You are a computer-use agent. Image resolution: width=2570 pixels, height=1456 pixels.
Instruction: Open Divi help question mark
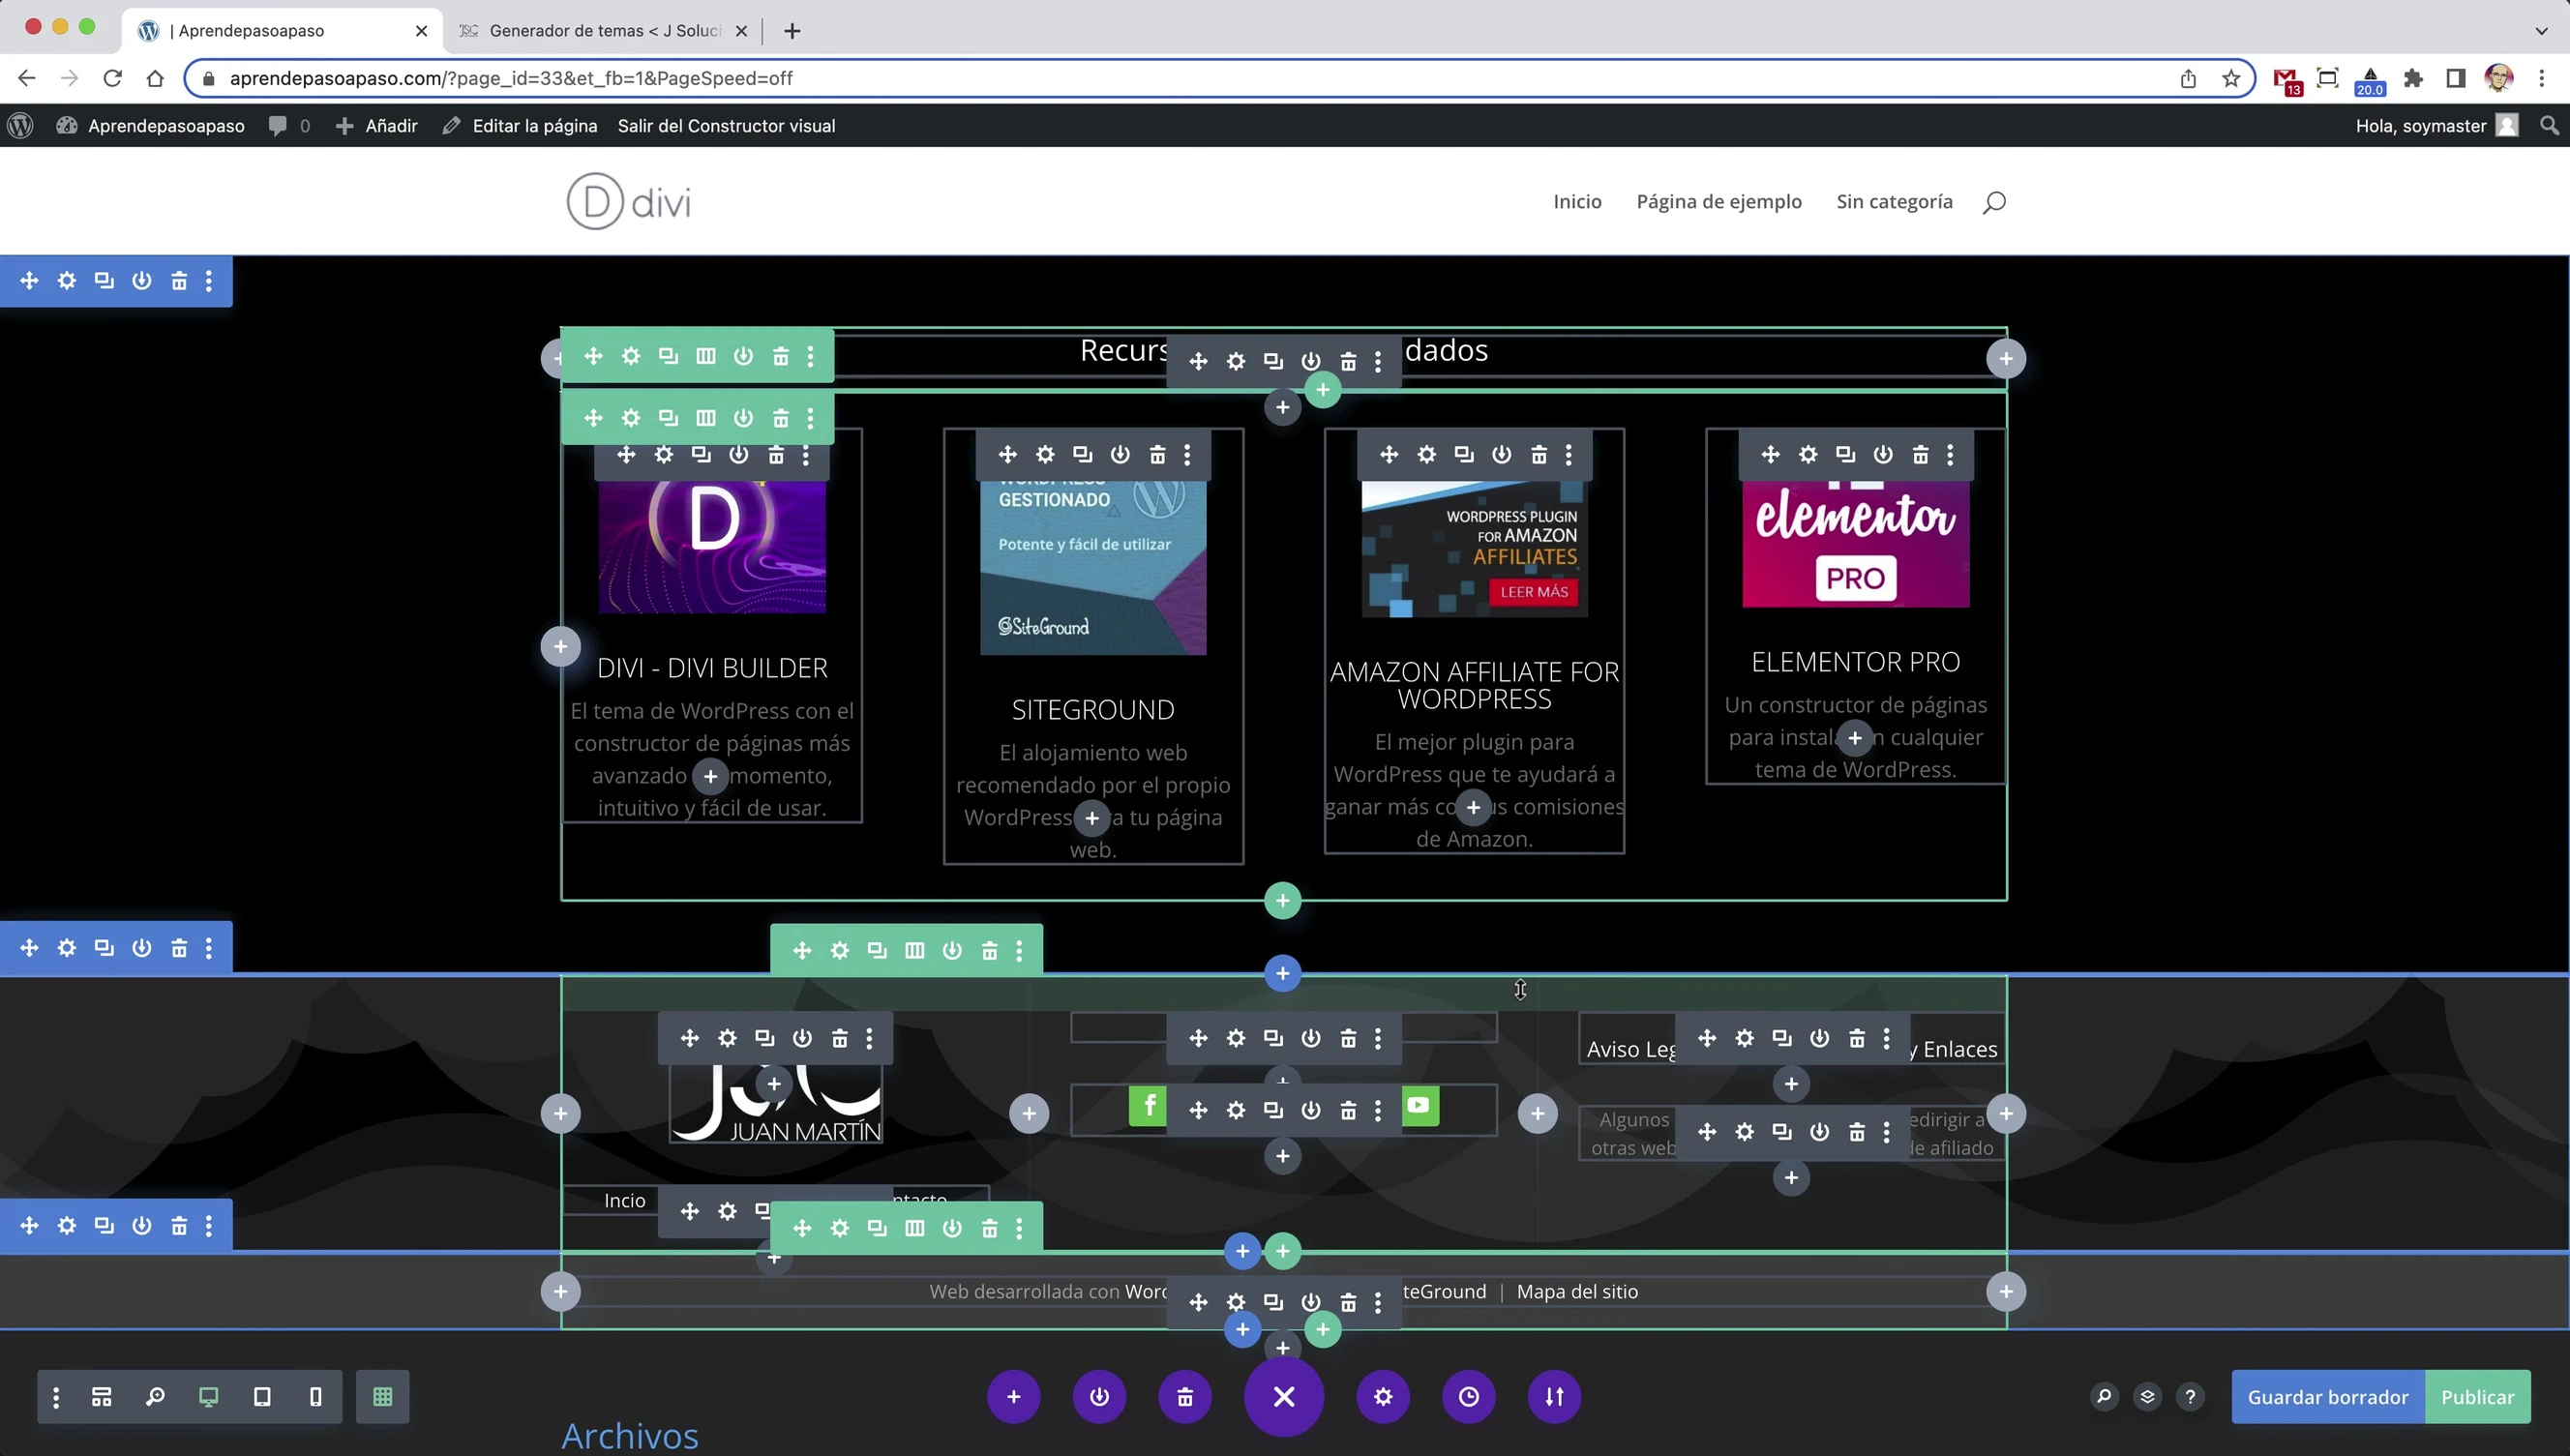coord(2190,1397)
